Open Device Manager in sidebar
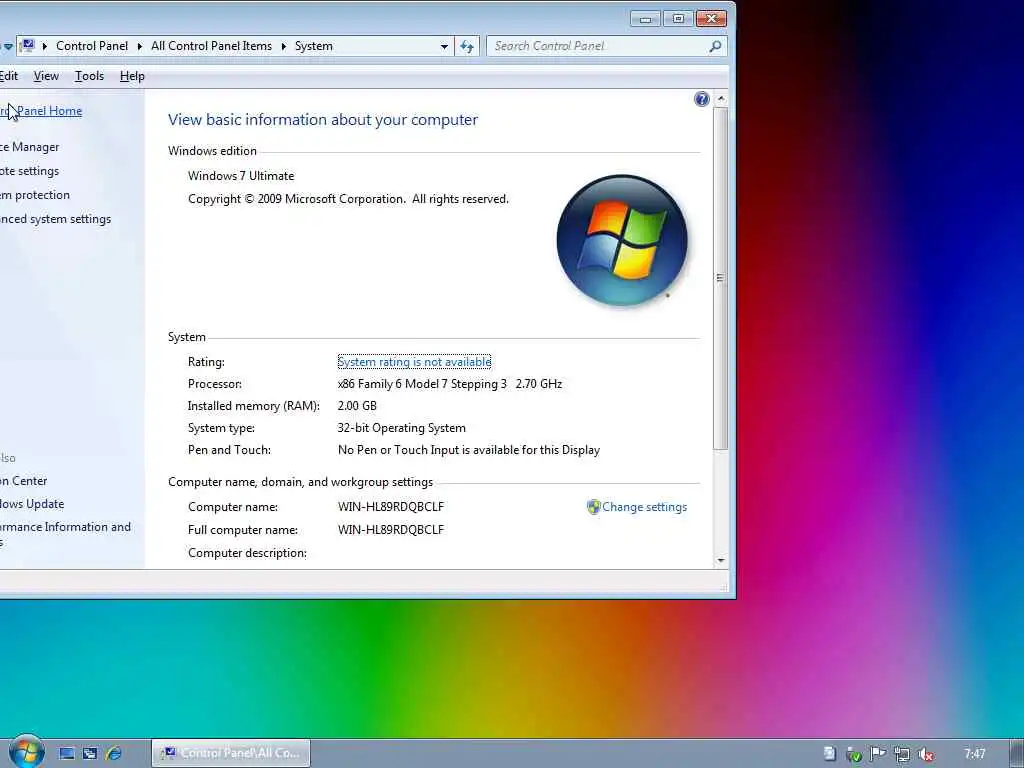 (29, 147)
